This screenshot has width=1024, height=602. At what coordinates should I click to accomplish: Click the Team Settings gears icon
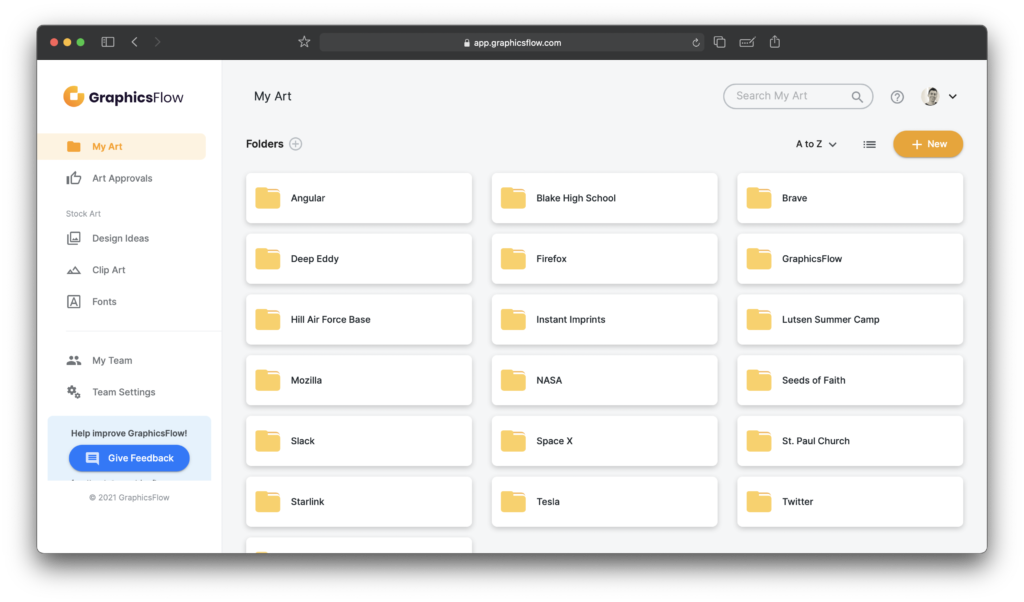pyautogui.click(x=74, y=392)
